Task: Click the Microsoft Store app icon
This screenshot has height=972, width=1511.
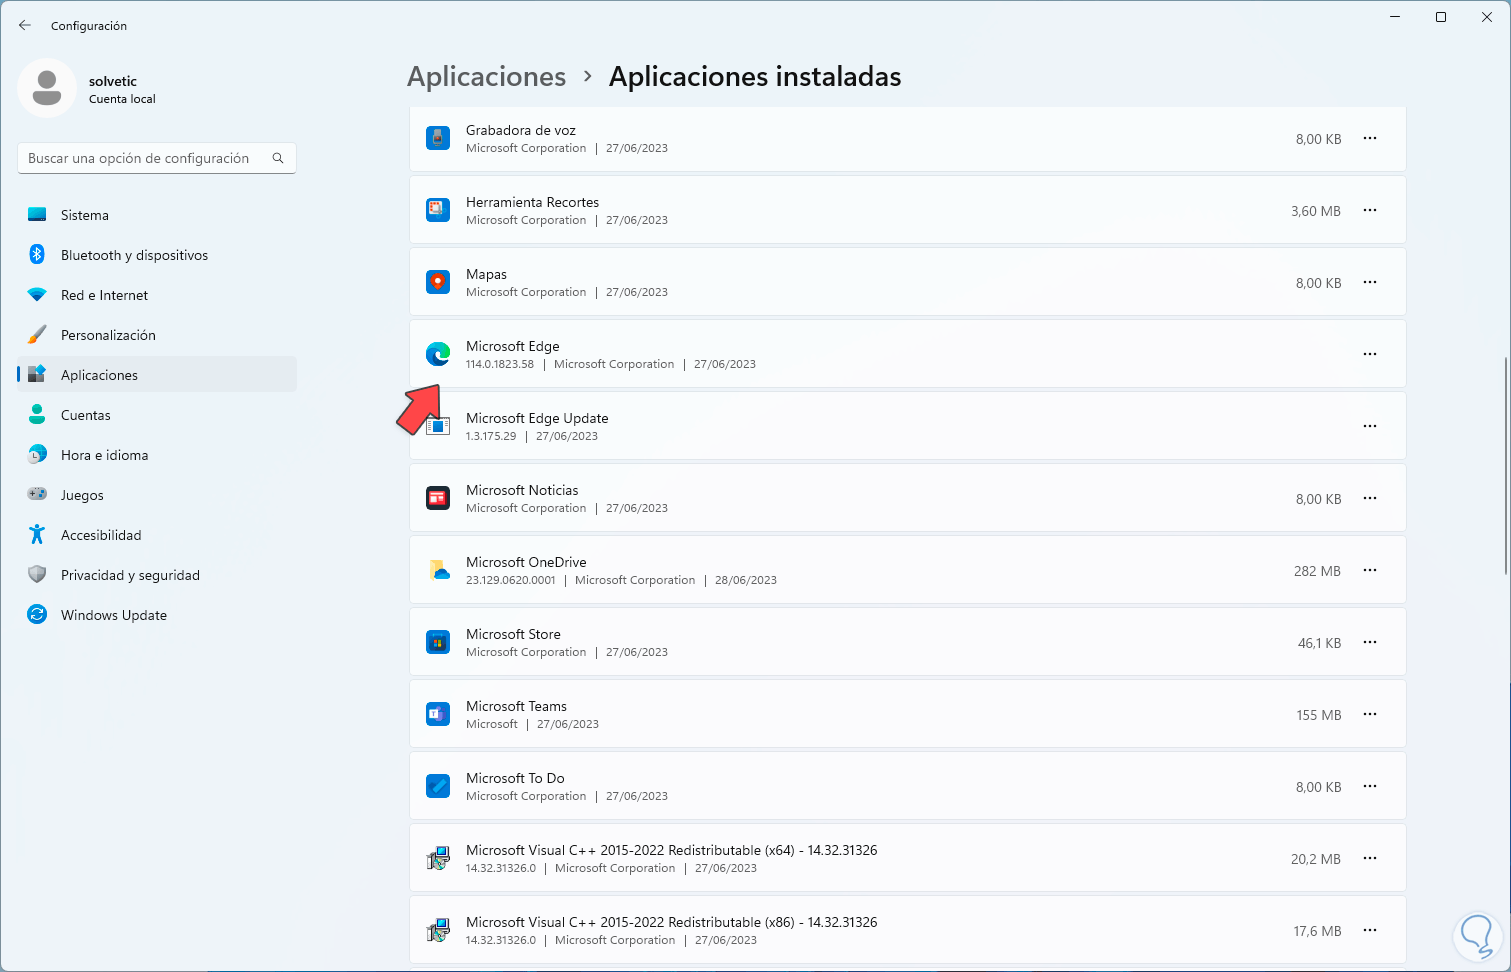Action: click(x=438, y=642)
